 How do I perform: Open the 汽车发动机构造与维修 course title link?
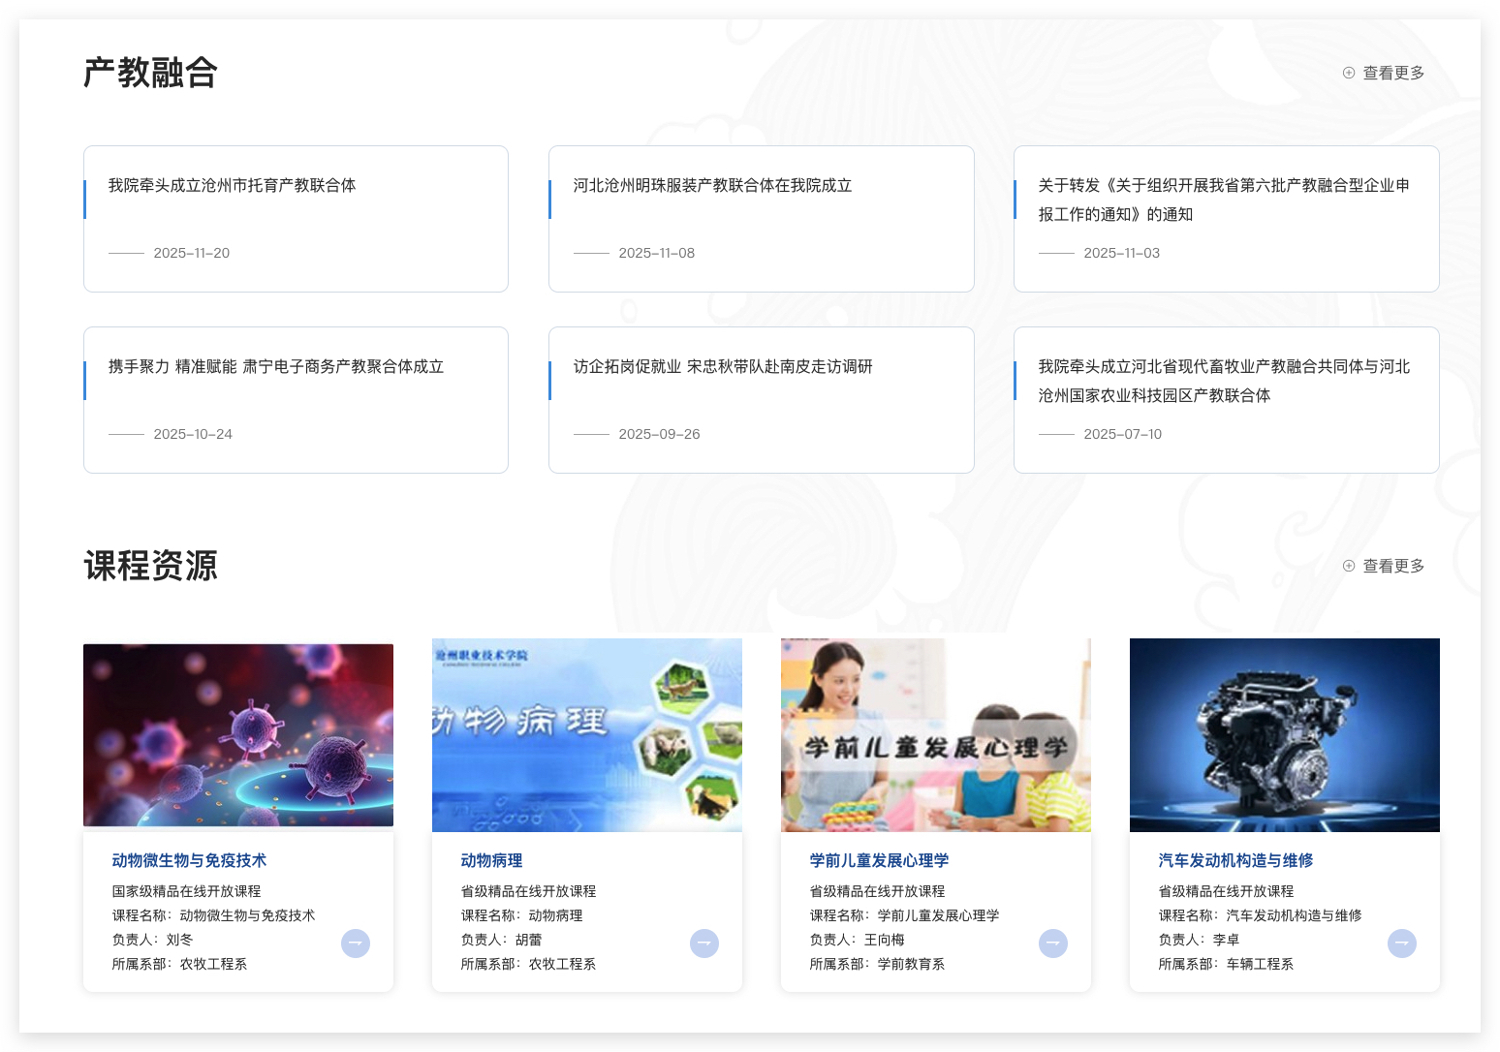coord(1237,860)
